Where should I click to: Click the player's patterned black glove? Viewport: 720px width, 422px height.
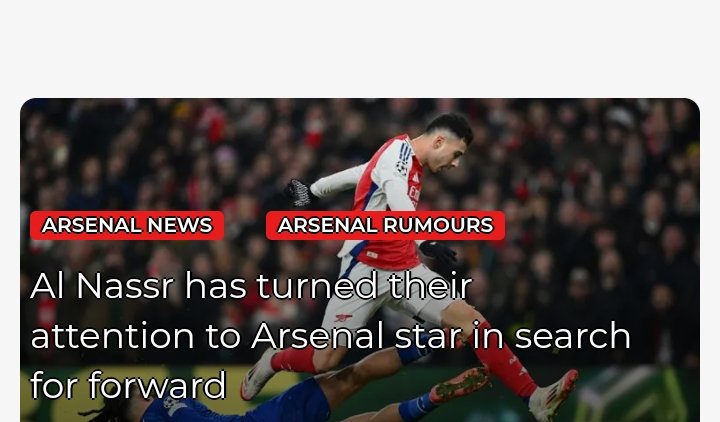[299, 192]
